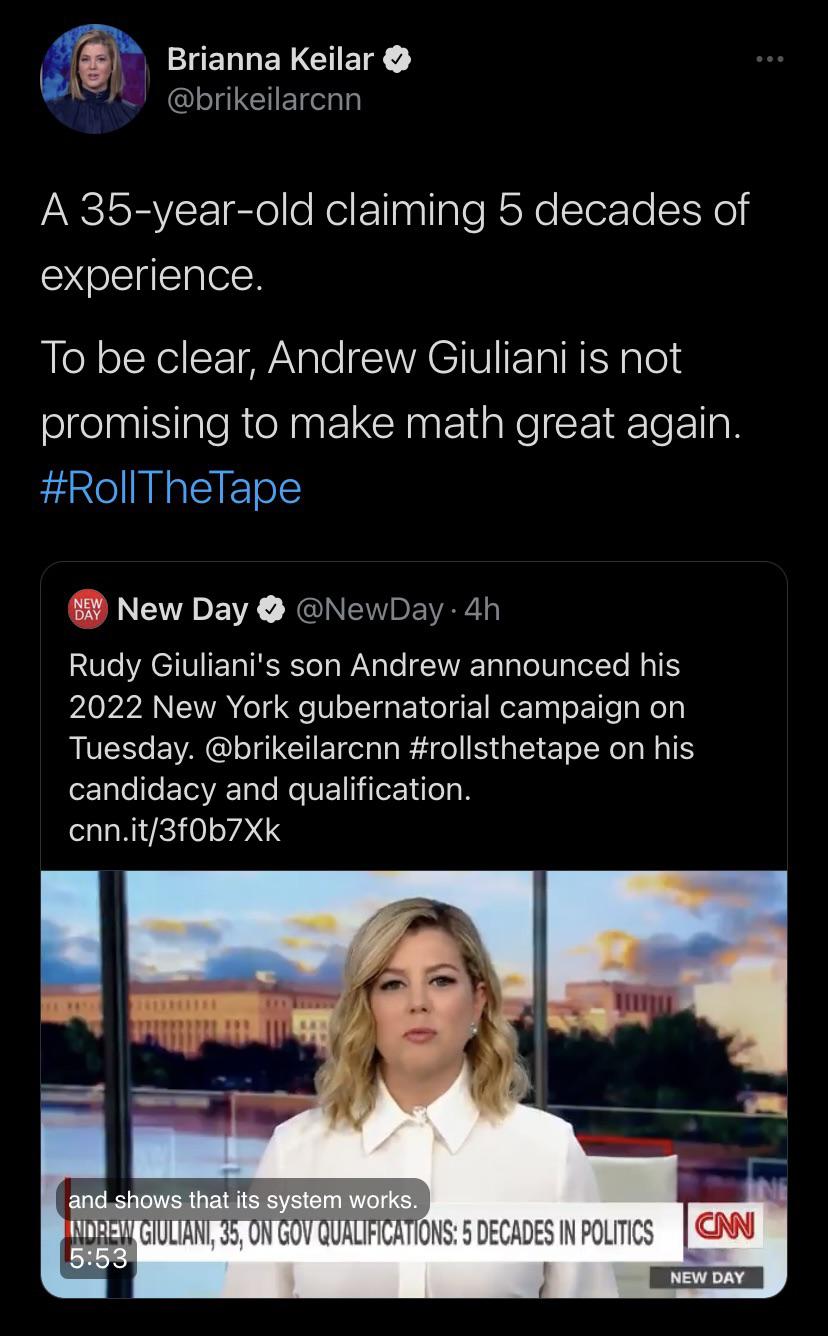
Task: Tap the @brikeilarcnn handle under the name
Action: click(x=264, y=99)
